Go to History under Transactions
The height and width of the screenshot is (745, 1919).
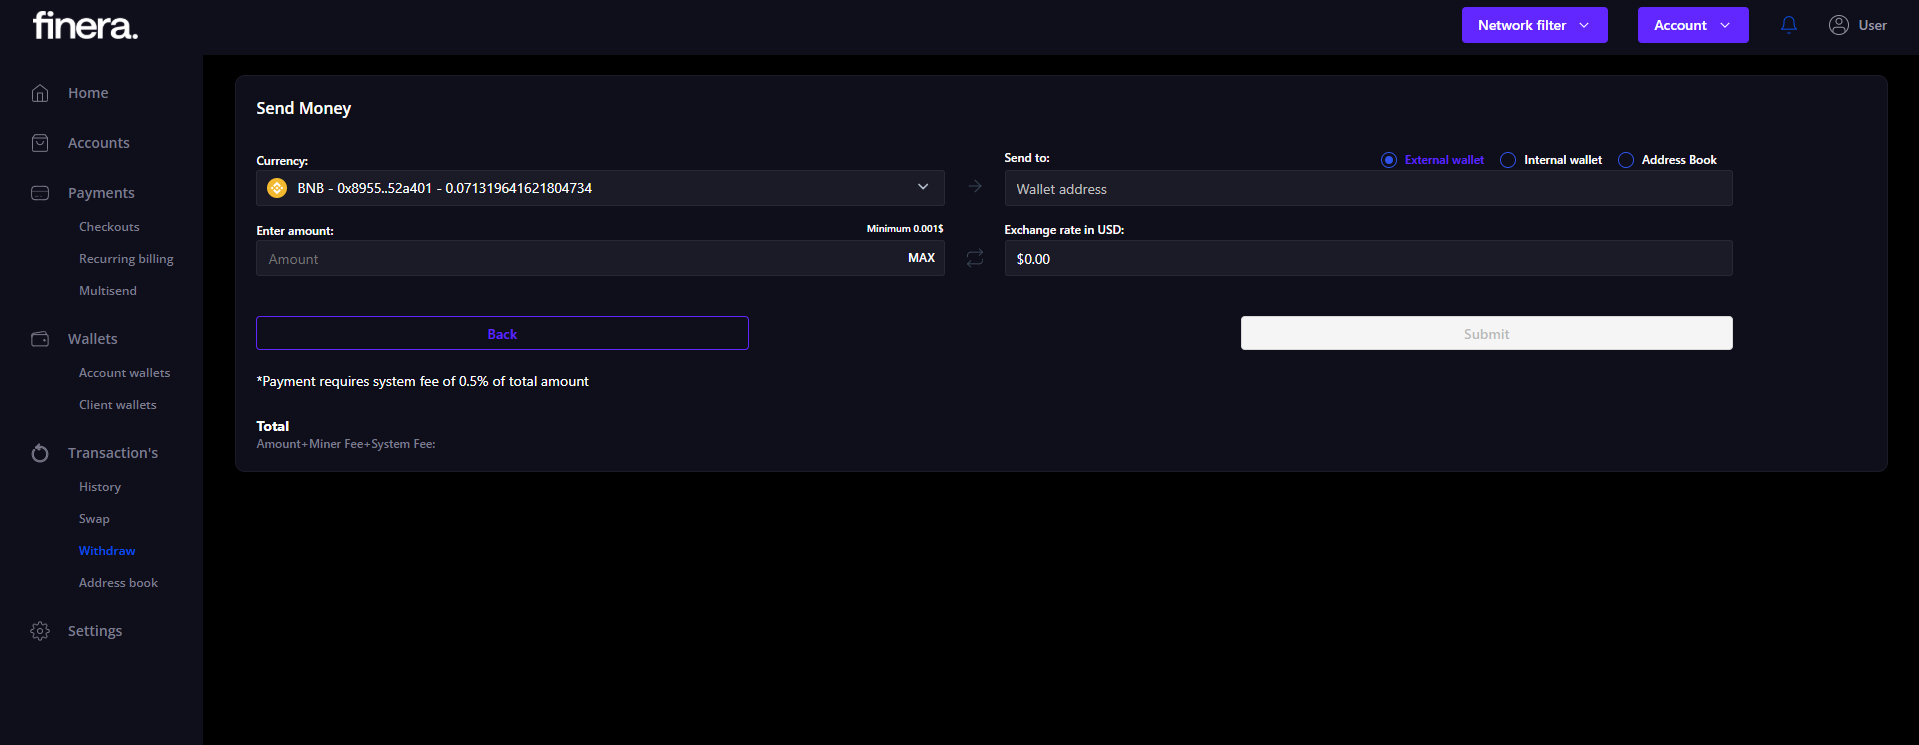[x=100, y=487]
